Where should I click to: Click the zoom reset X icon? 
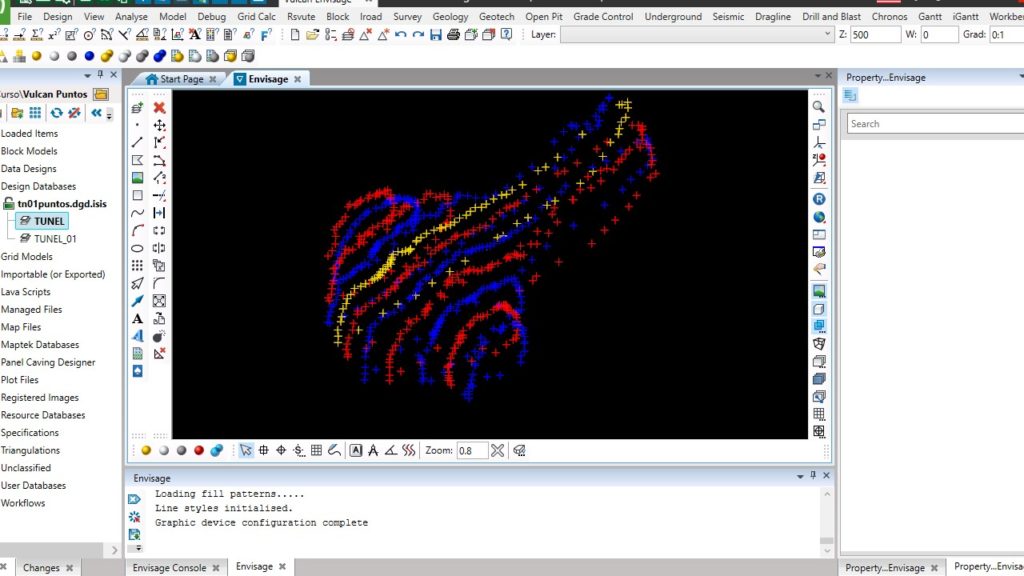point(498,451)
